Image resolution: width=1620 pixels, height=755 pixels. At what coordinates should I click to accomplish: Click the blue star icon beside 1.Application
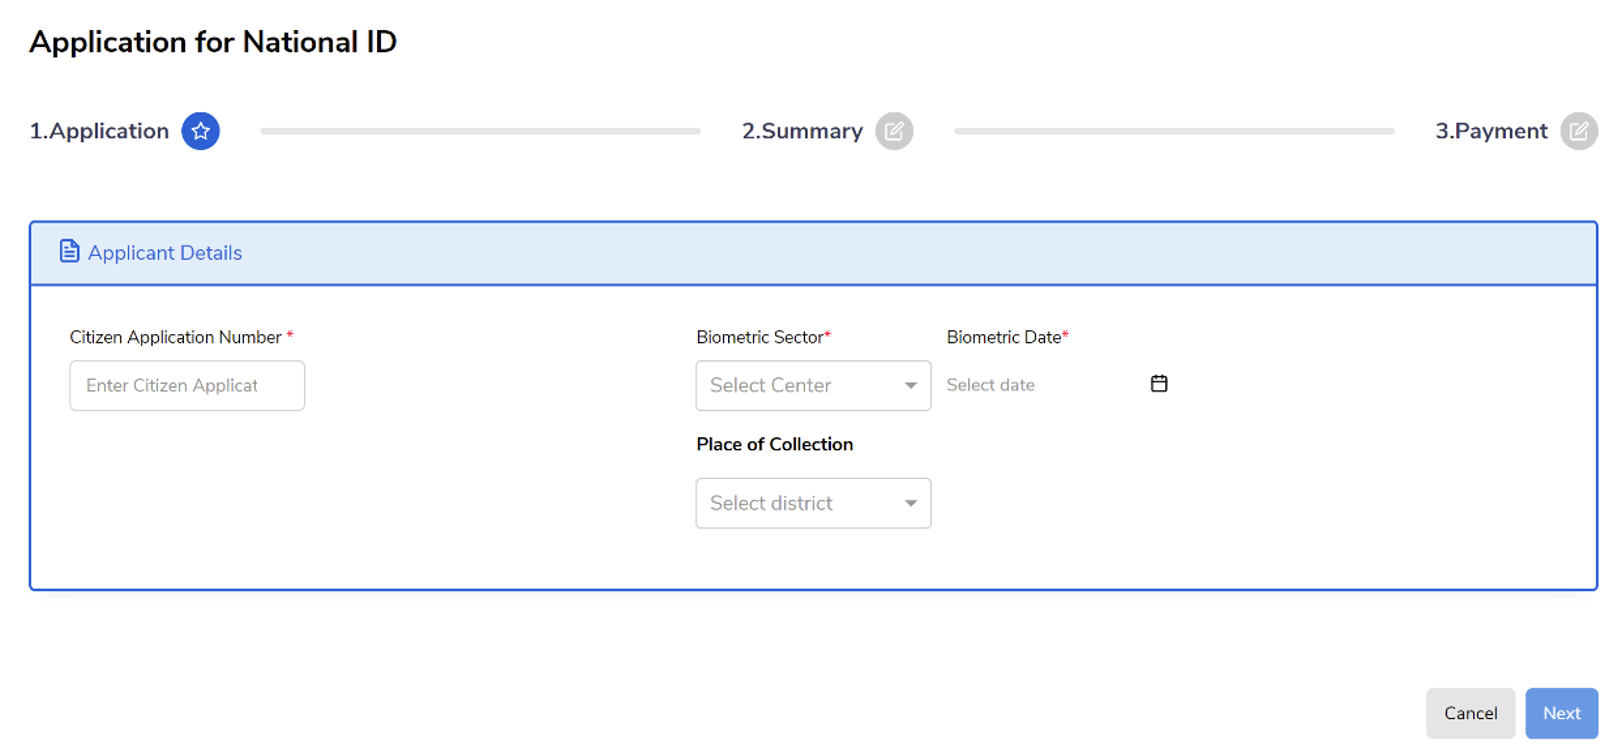pos(200,131)
